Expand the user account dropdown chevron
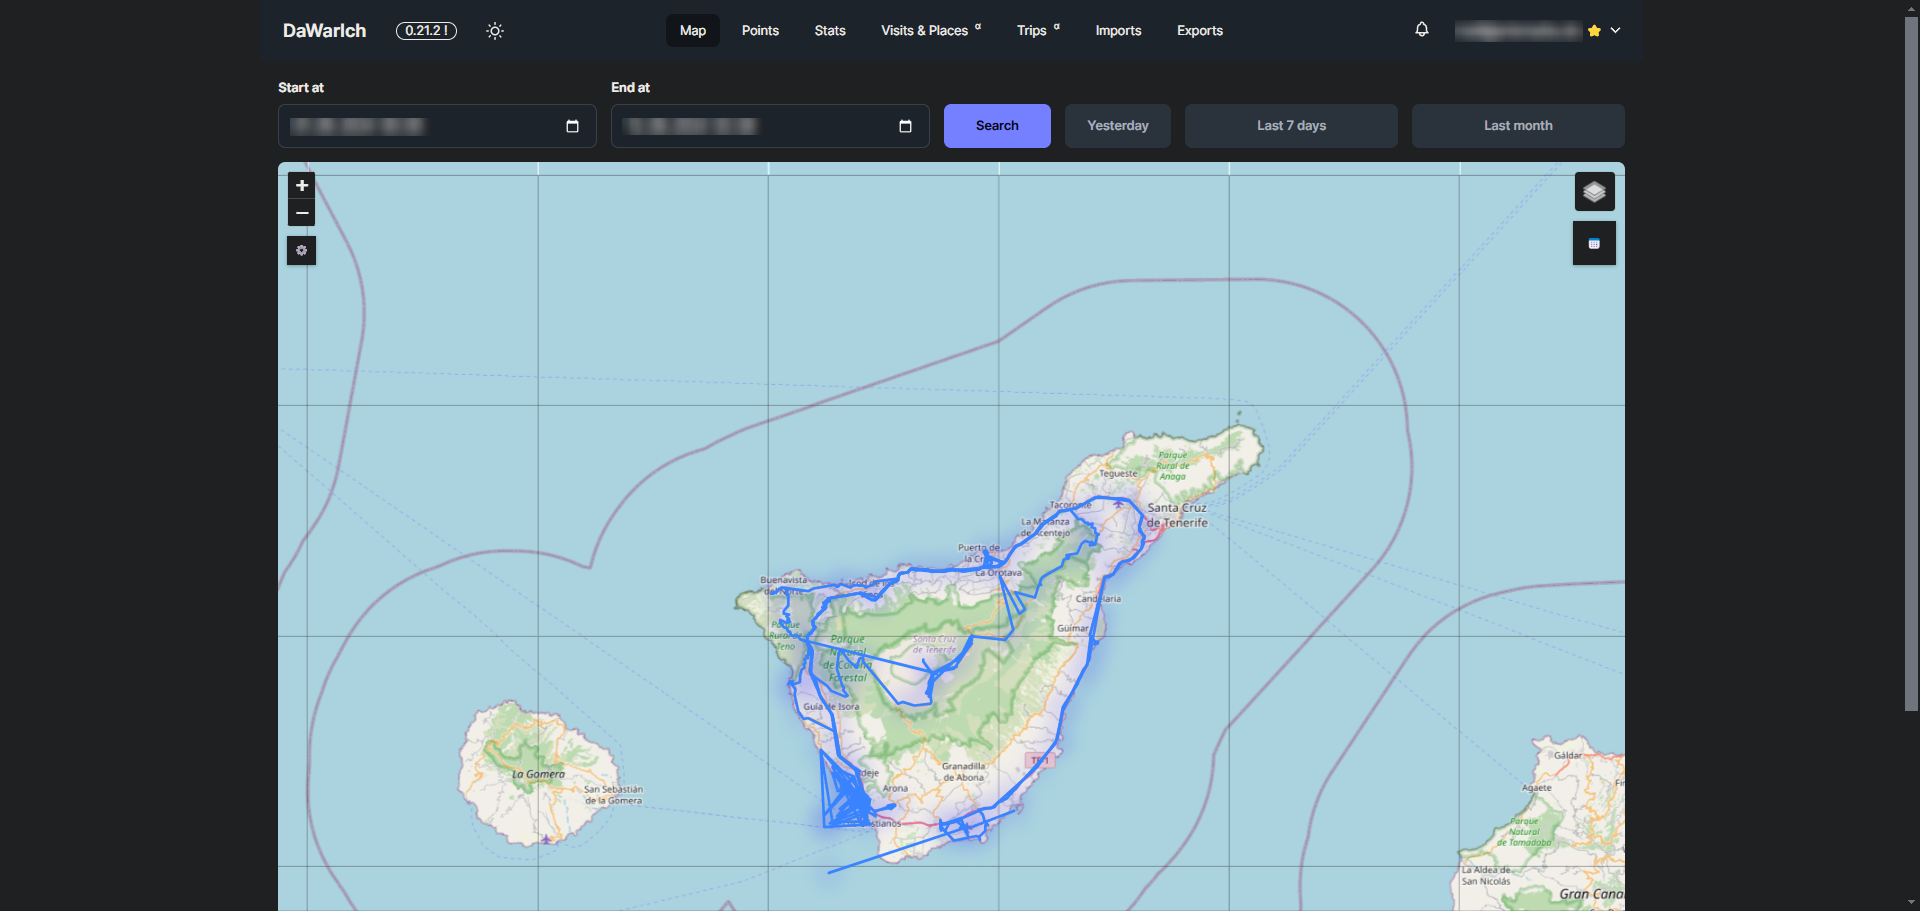The height and width of the screenshot is (911, 1920). click(x=1615, y=31)
